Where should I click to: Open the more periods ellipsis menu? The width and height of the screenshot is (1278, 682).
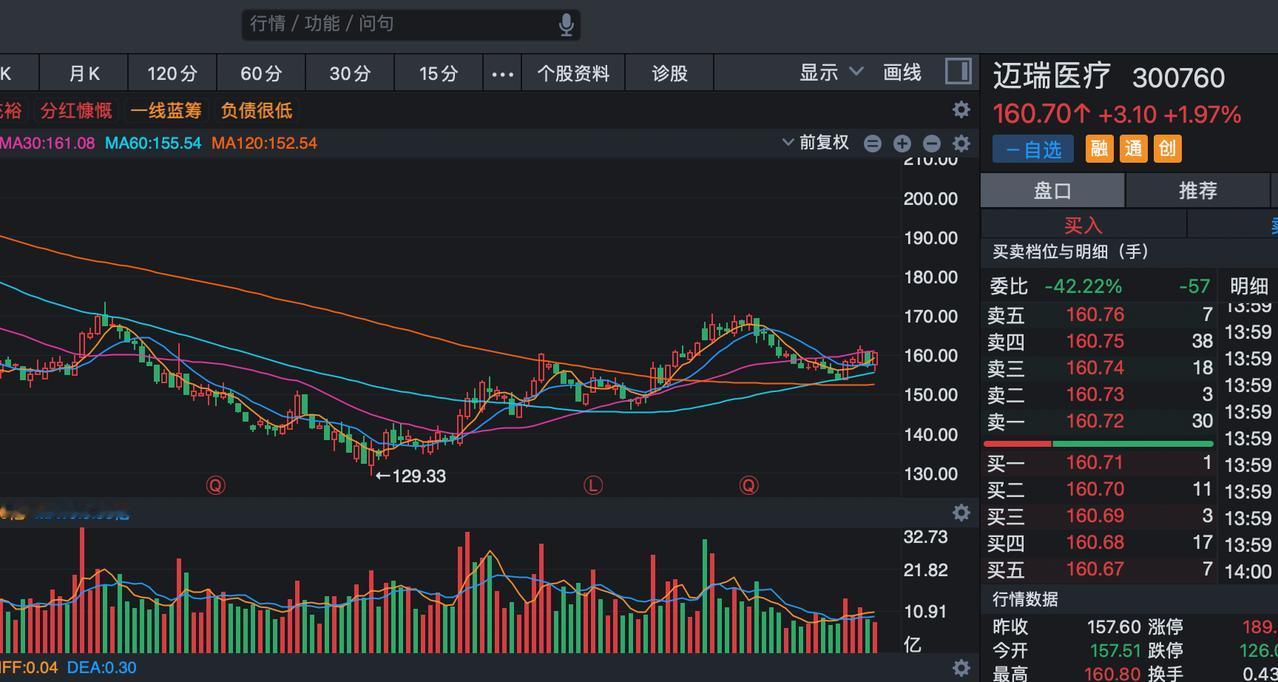[x=502, y=73]
